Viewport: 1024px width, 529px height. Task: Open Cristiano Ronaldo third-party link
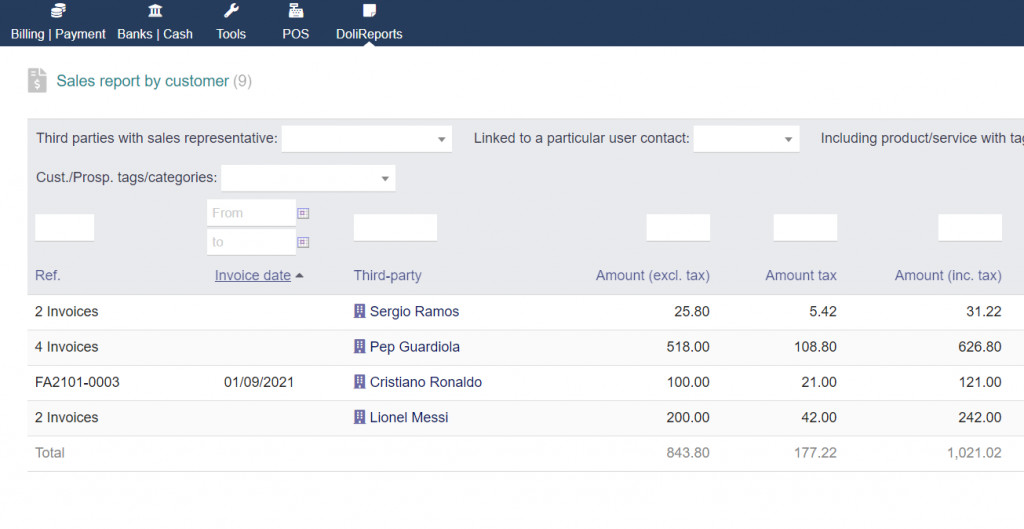click(x=425, y=382)
